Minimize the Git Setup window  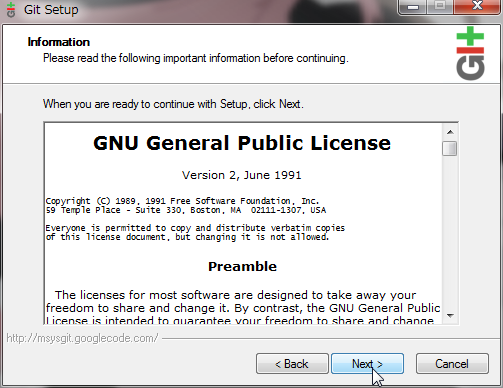413,7
